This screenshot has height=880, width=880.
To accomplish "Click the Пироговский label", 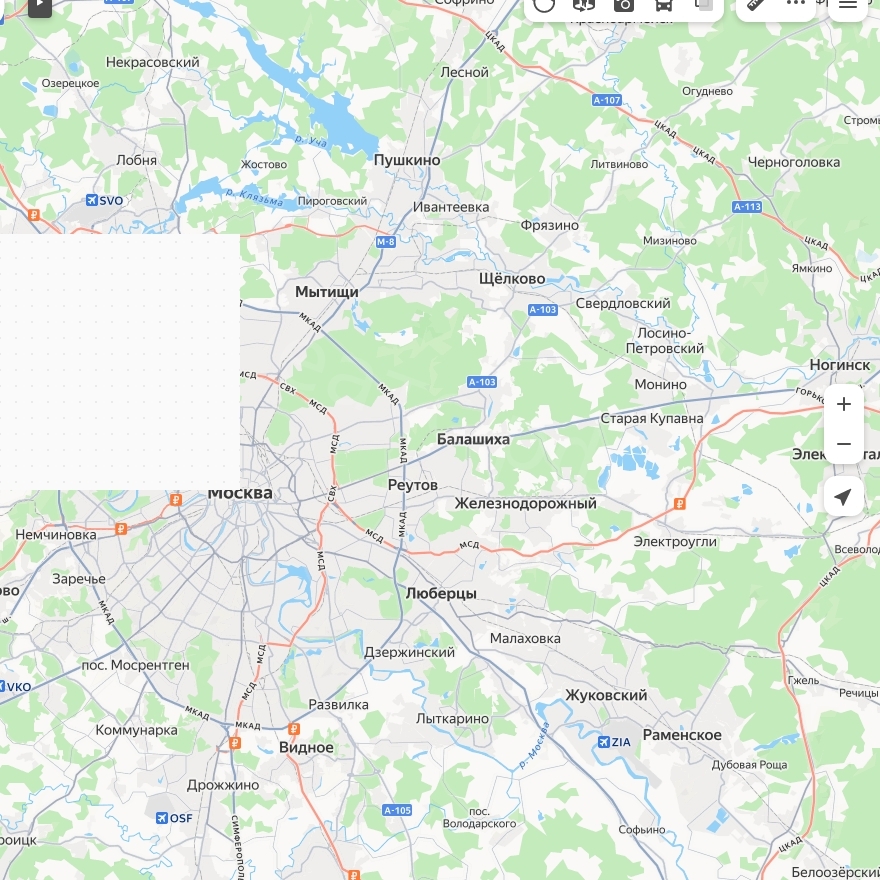I will tap(332, 201).
